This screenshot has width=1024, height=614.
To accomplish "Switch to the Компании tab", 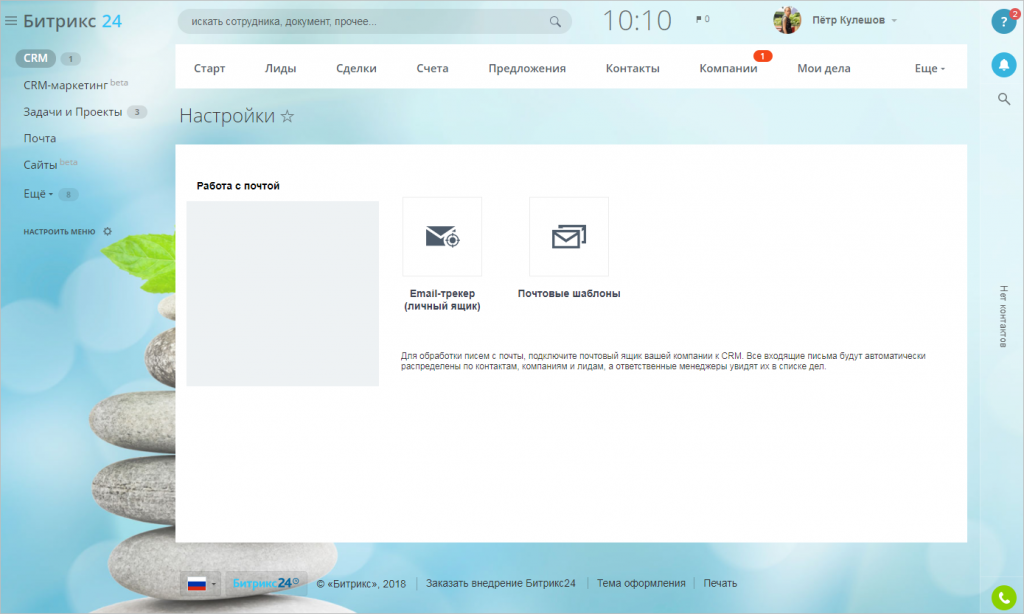I will coord(728,68).
